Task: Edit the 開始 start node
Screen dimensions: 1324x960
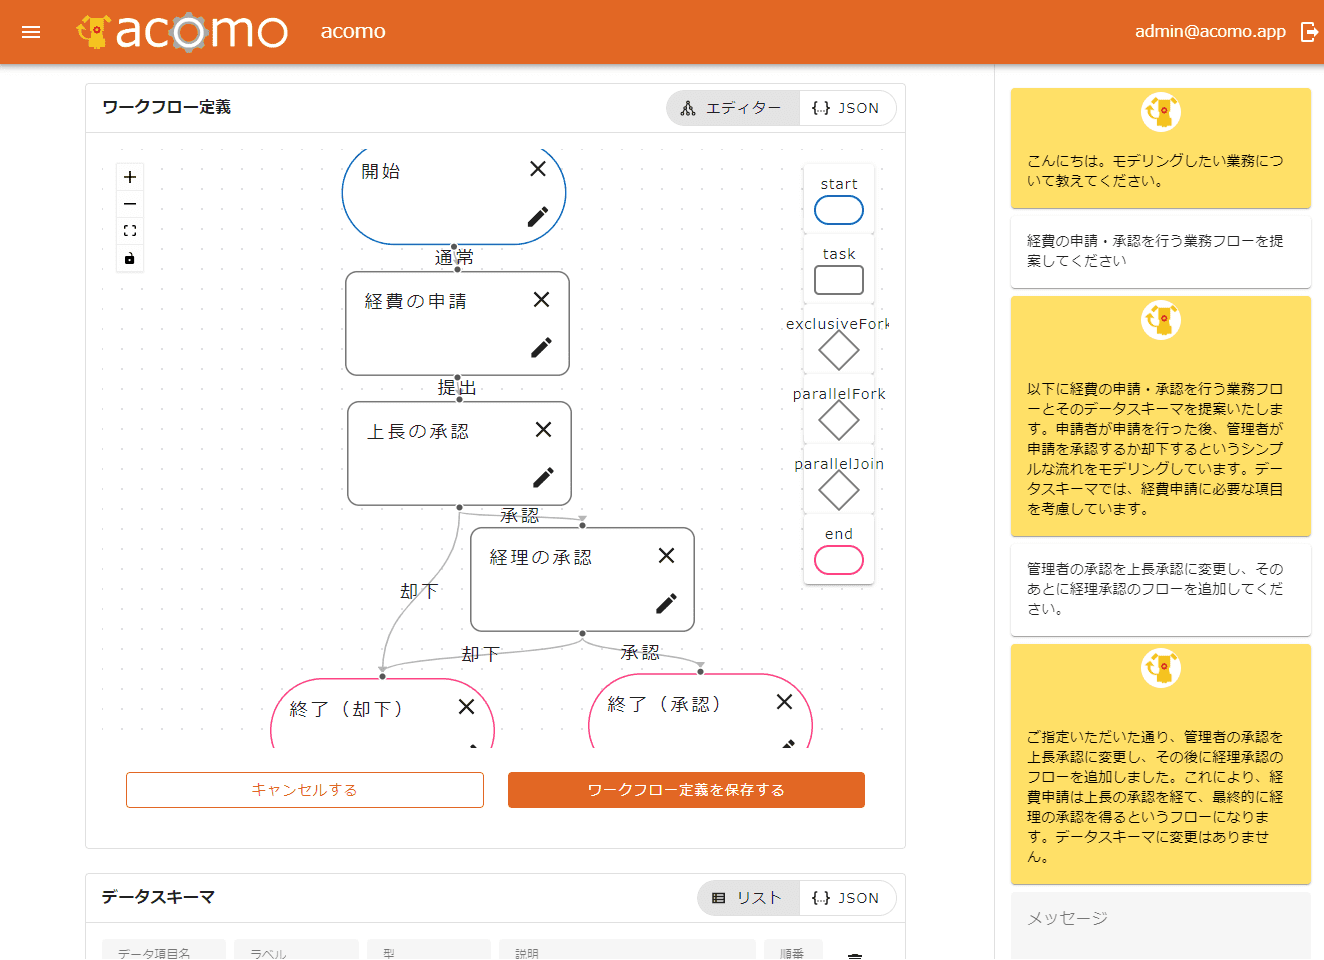Action: point(538,217)
